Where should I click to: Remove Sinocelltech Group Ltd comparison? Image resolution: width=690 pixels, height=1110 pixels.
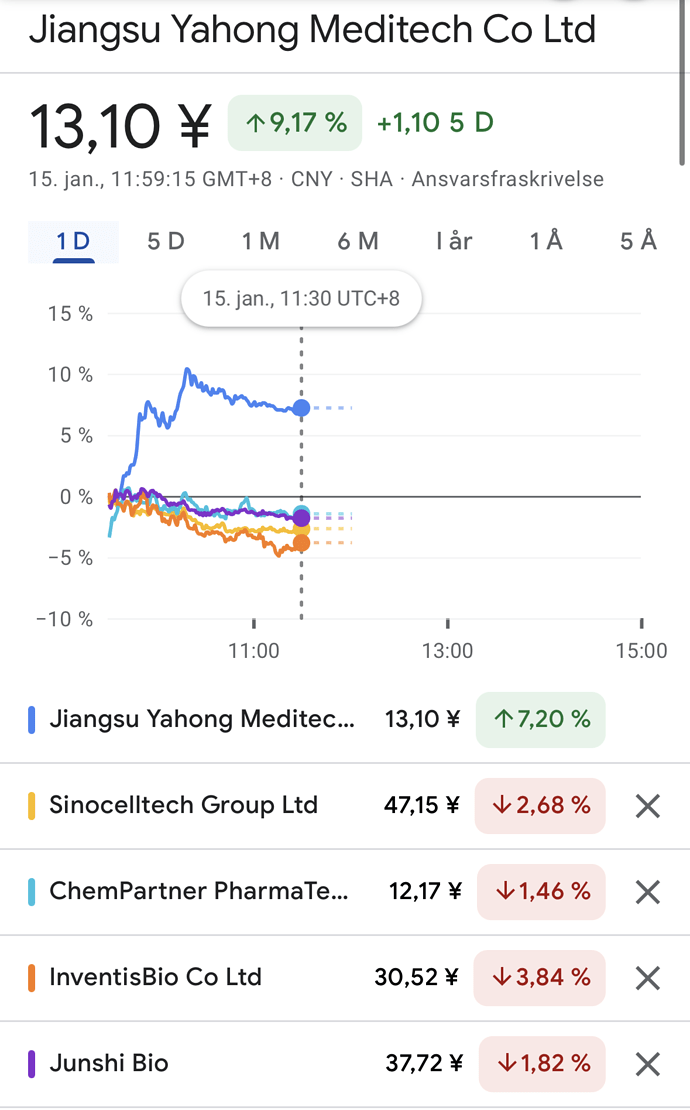tap(648, 806)
